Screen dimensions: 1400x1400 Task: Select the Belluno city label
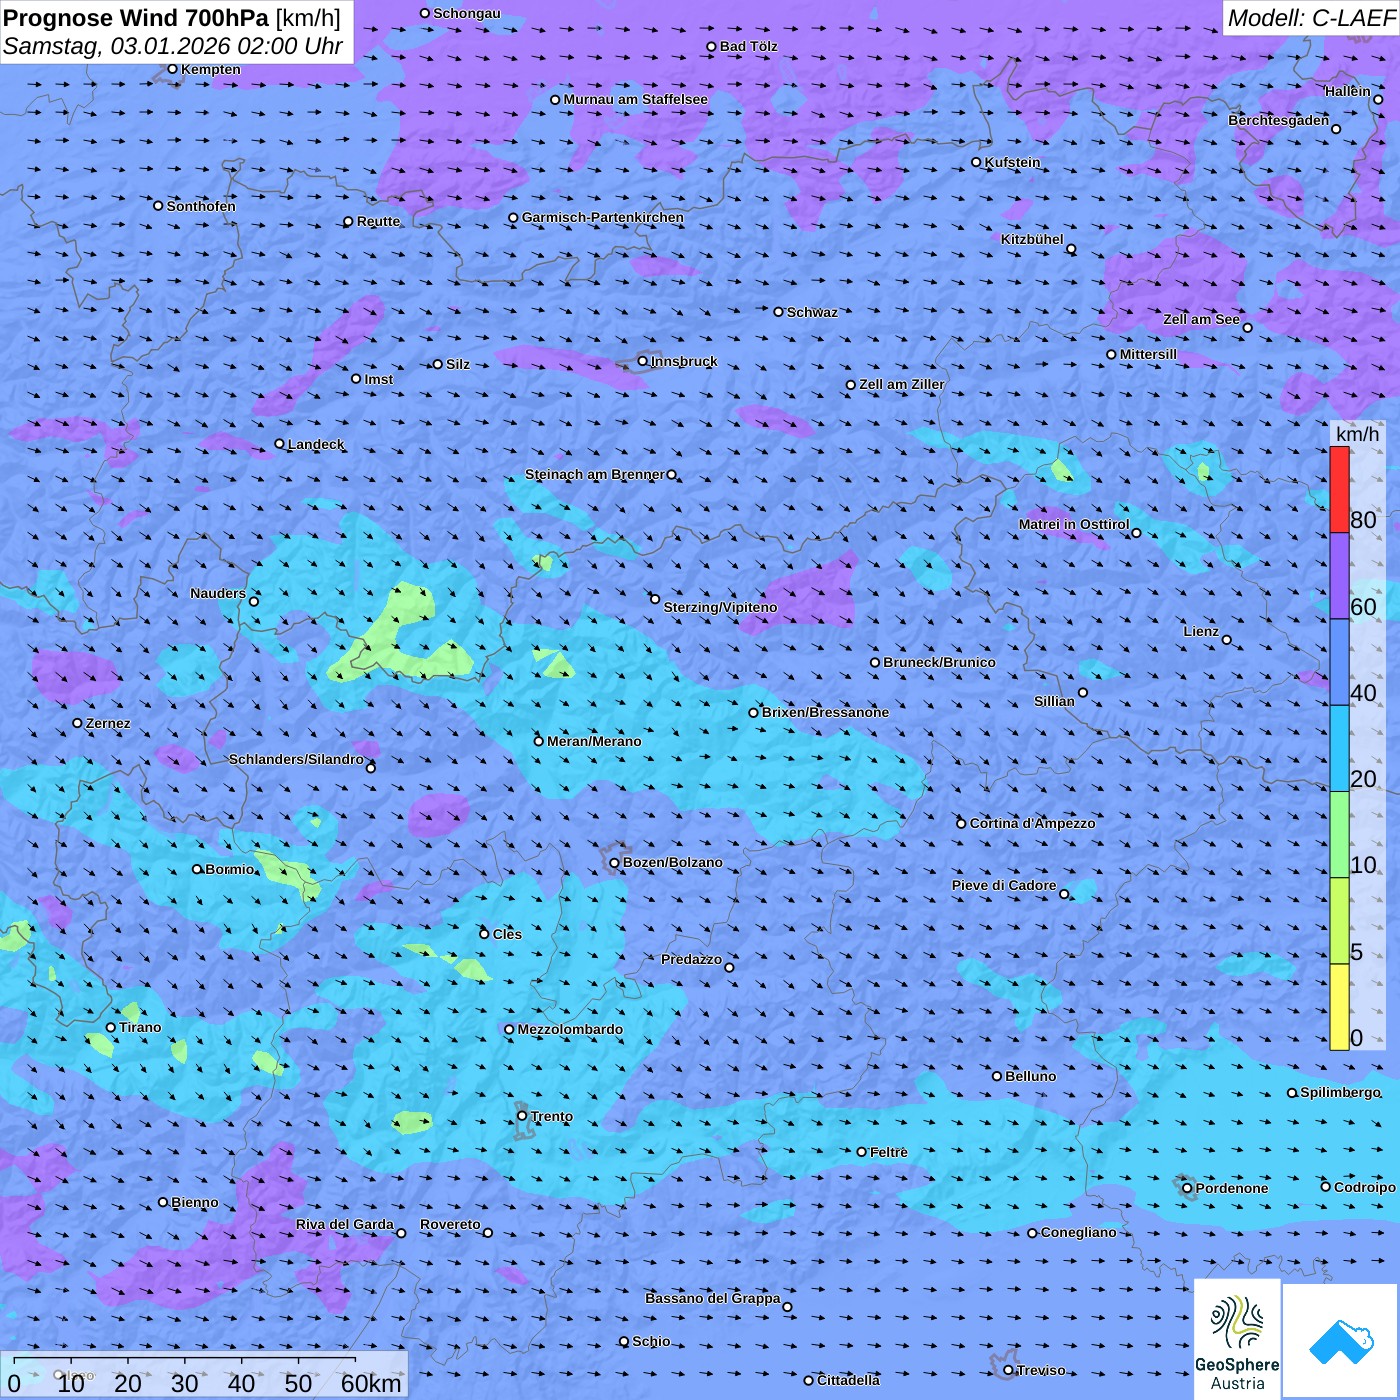1031,1076
